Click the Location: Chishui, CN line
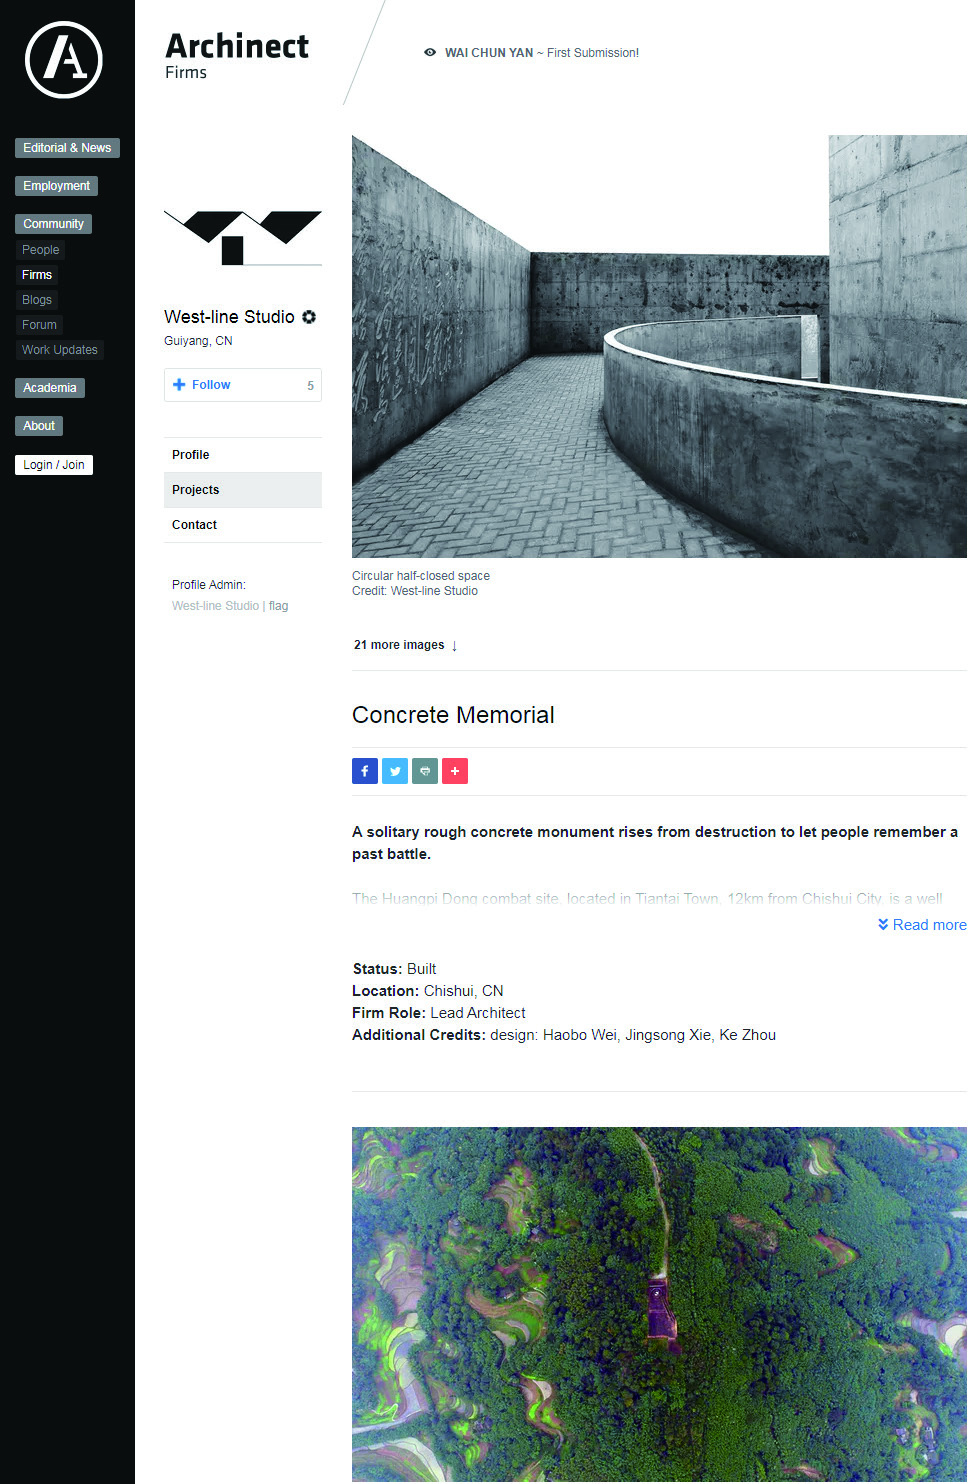 pyautogui.click(x=428, y=991)
